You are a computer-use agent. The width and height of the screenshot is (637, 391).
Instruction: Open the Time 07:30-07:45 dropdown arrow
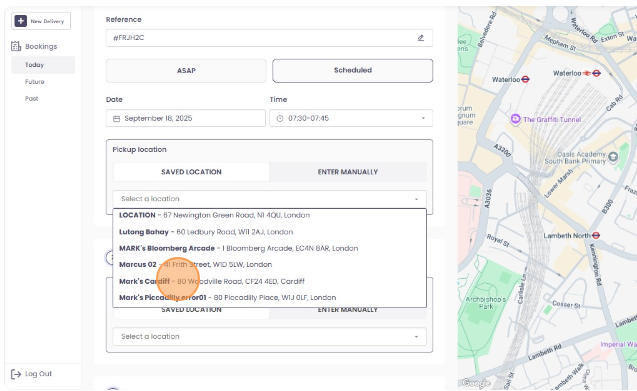coord(423,118)
